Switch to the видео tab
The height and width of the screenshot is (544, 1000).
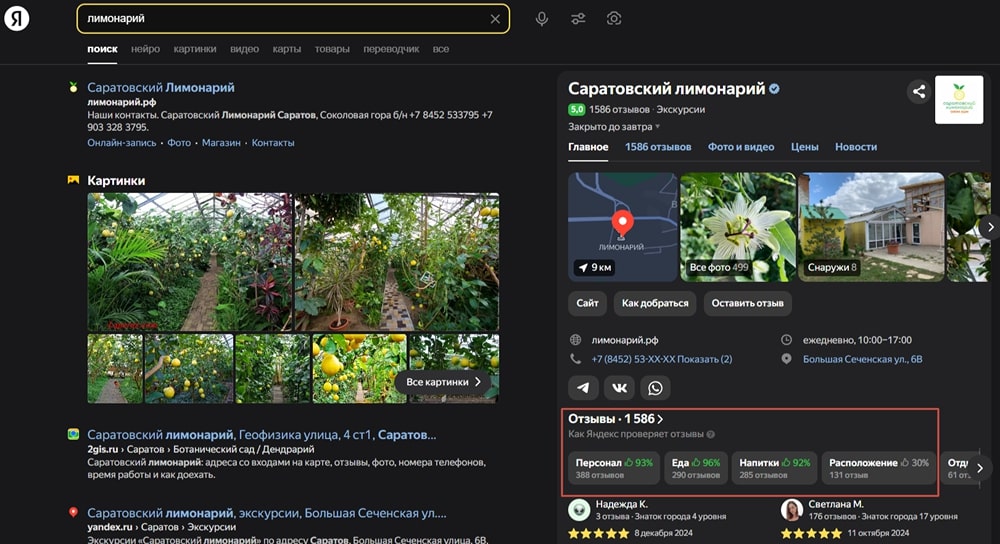pyautogui.click(x=244, y=48)
